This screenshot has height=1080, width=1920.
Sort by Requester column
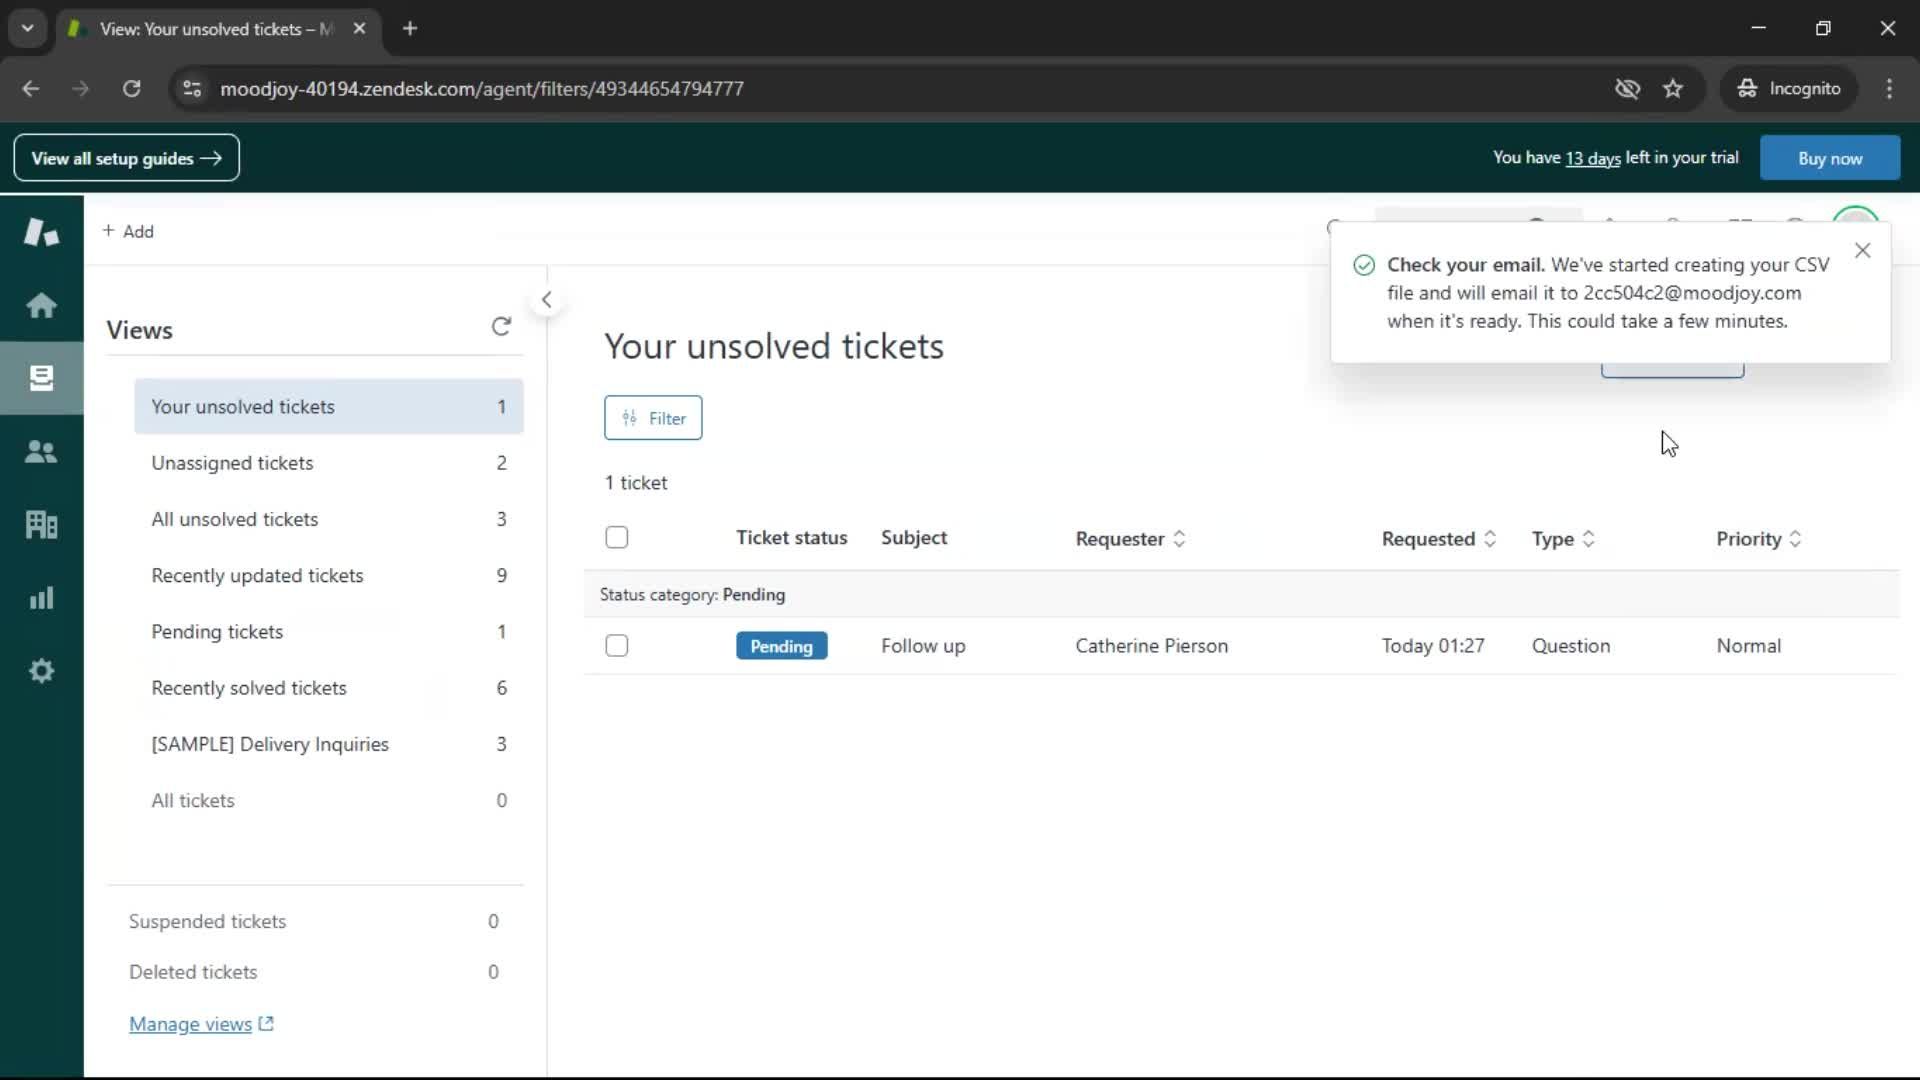click(x=1131, y=539)
